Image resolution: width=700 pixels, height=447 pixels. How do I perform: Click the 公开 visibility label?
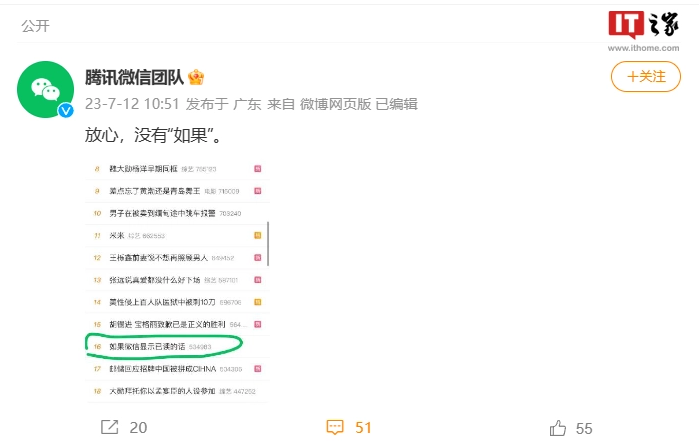click(x=35, y=26)
